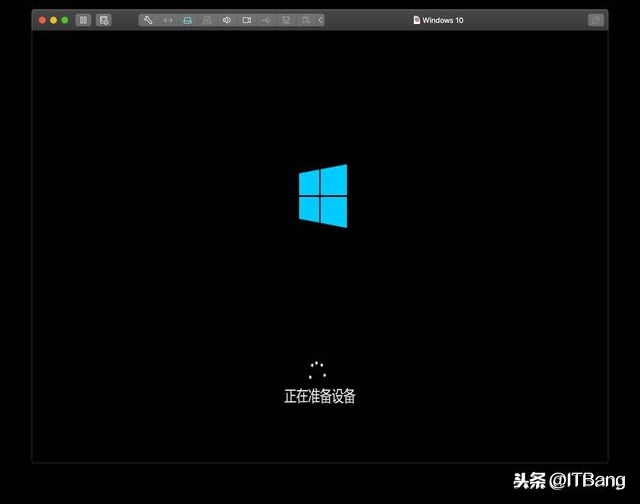This screenshot has width=640, height=504.
Task: Click the view mode button at title bar right
Action: pyautogui.click(x=596, y=20)
